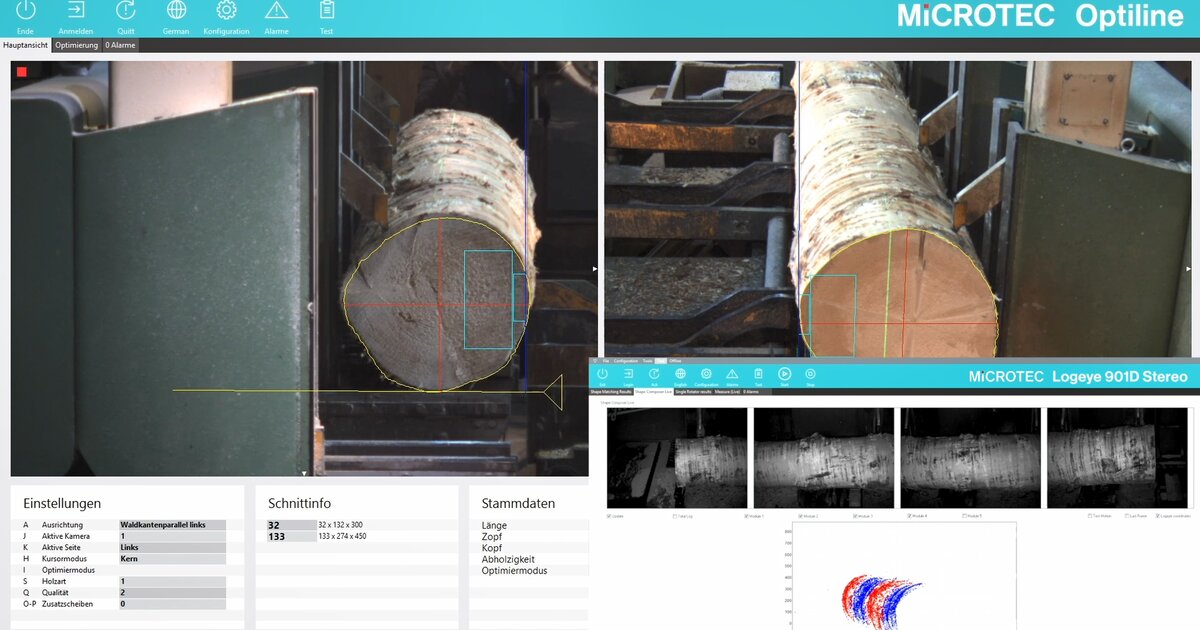Click the Ack icon in Logeye toolbar
Screen dimensions: 1200x630
[654, 374]
